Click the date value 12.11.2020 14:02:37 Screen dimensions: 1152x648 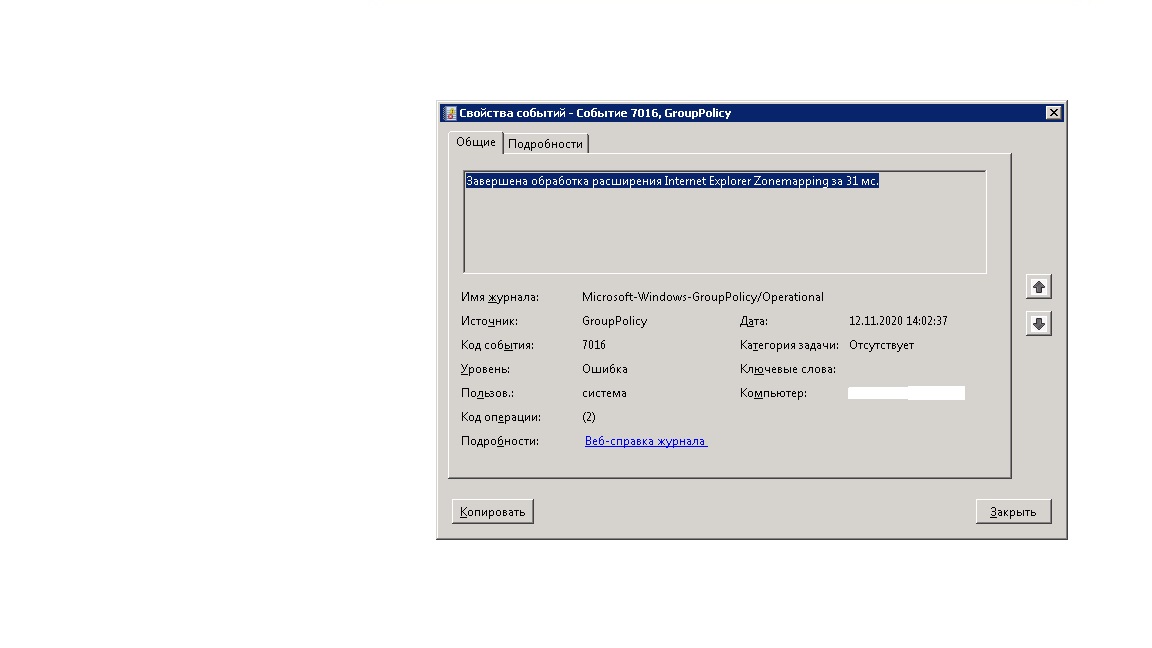pos(898,321)
